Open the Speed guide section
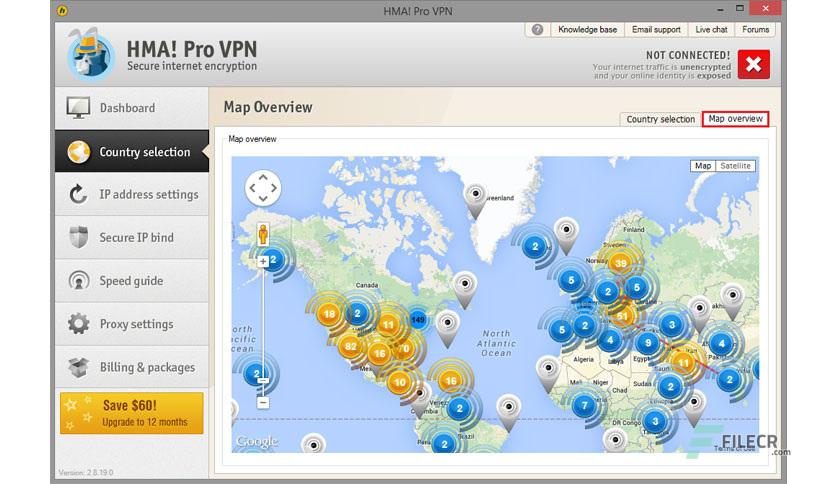836x484 pixels. (132, 281)
